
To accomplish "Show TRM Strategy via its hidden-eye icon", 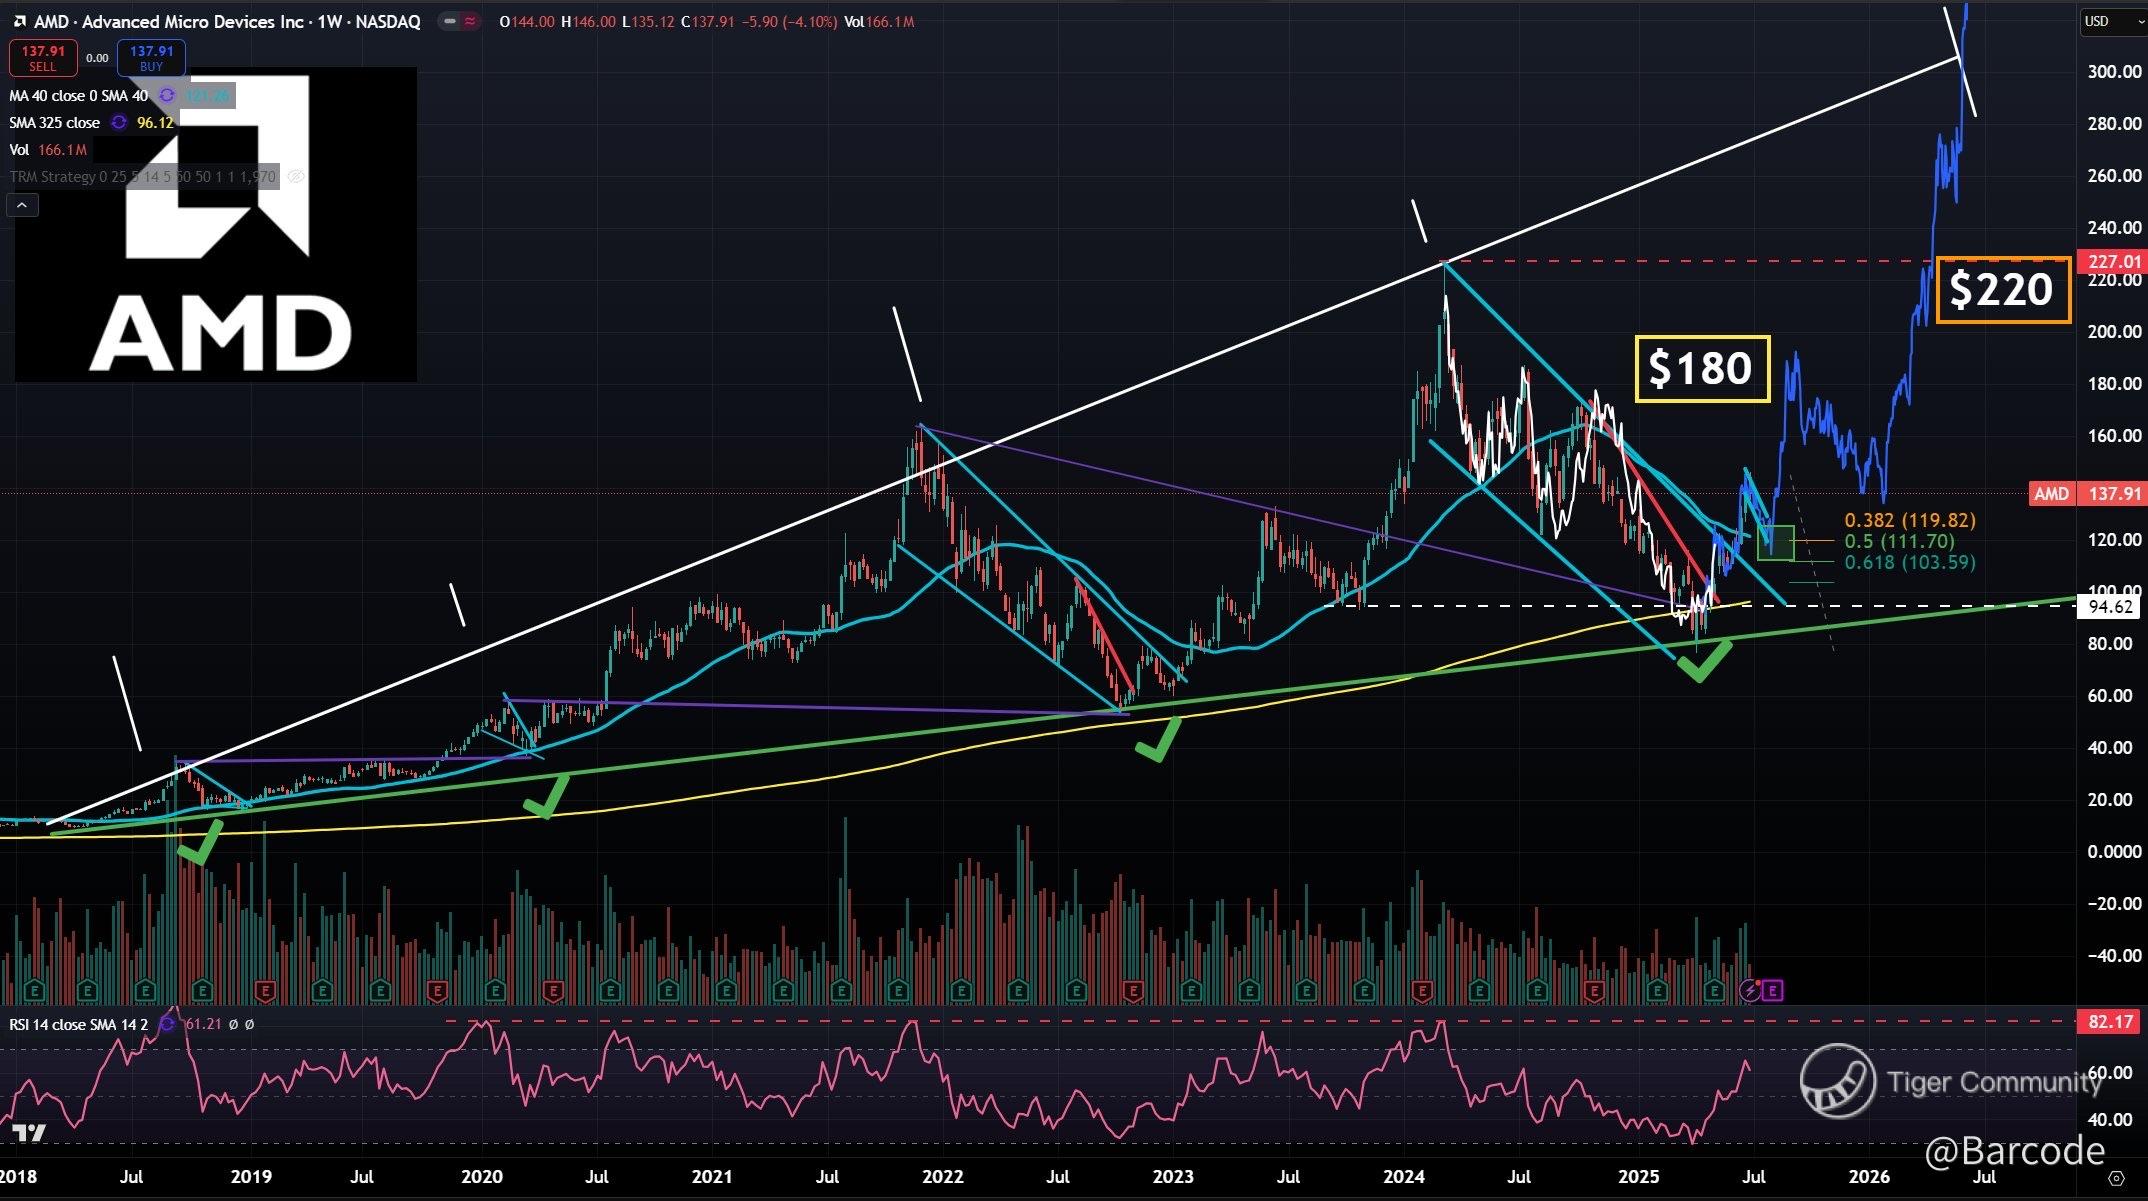I will point(295,177).
